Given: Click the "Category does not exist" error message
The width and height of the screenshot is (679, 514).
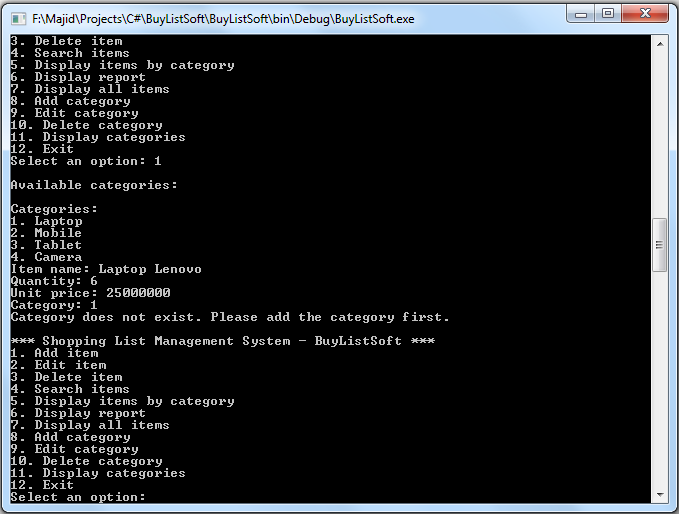Looking at the screenshot, I should 230,317.
